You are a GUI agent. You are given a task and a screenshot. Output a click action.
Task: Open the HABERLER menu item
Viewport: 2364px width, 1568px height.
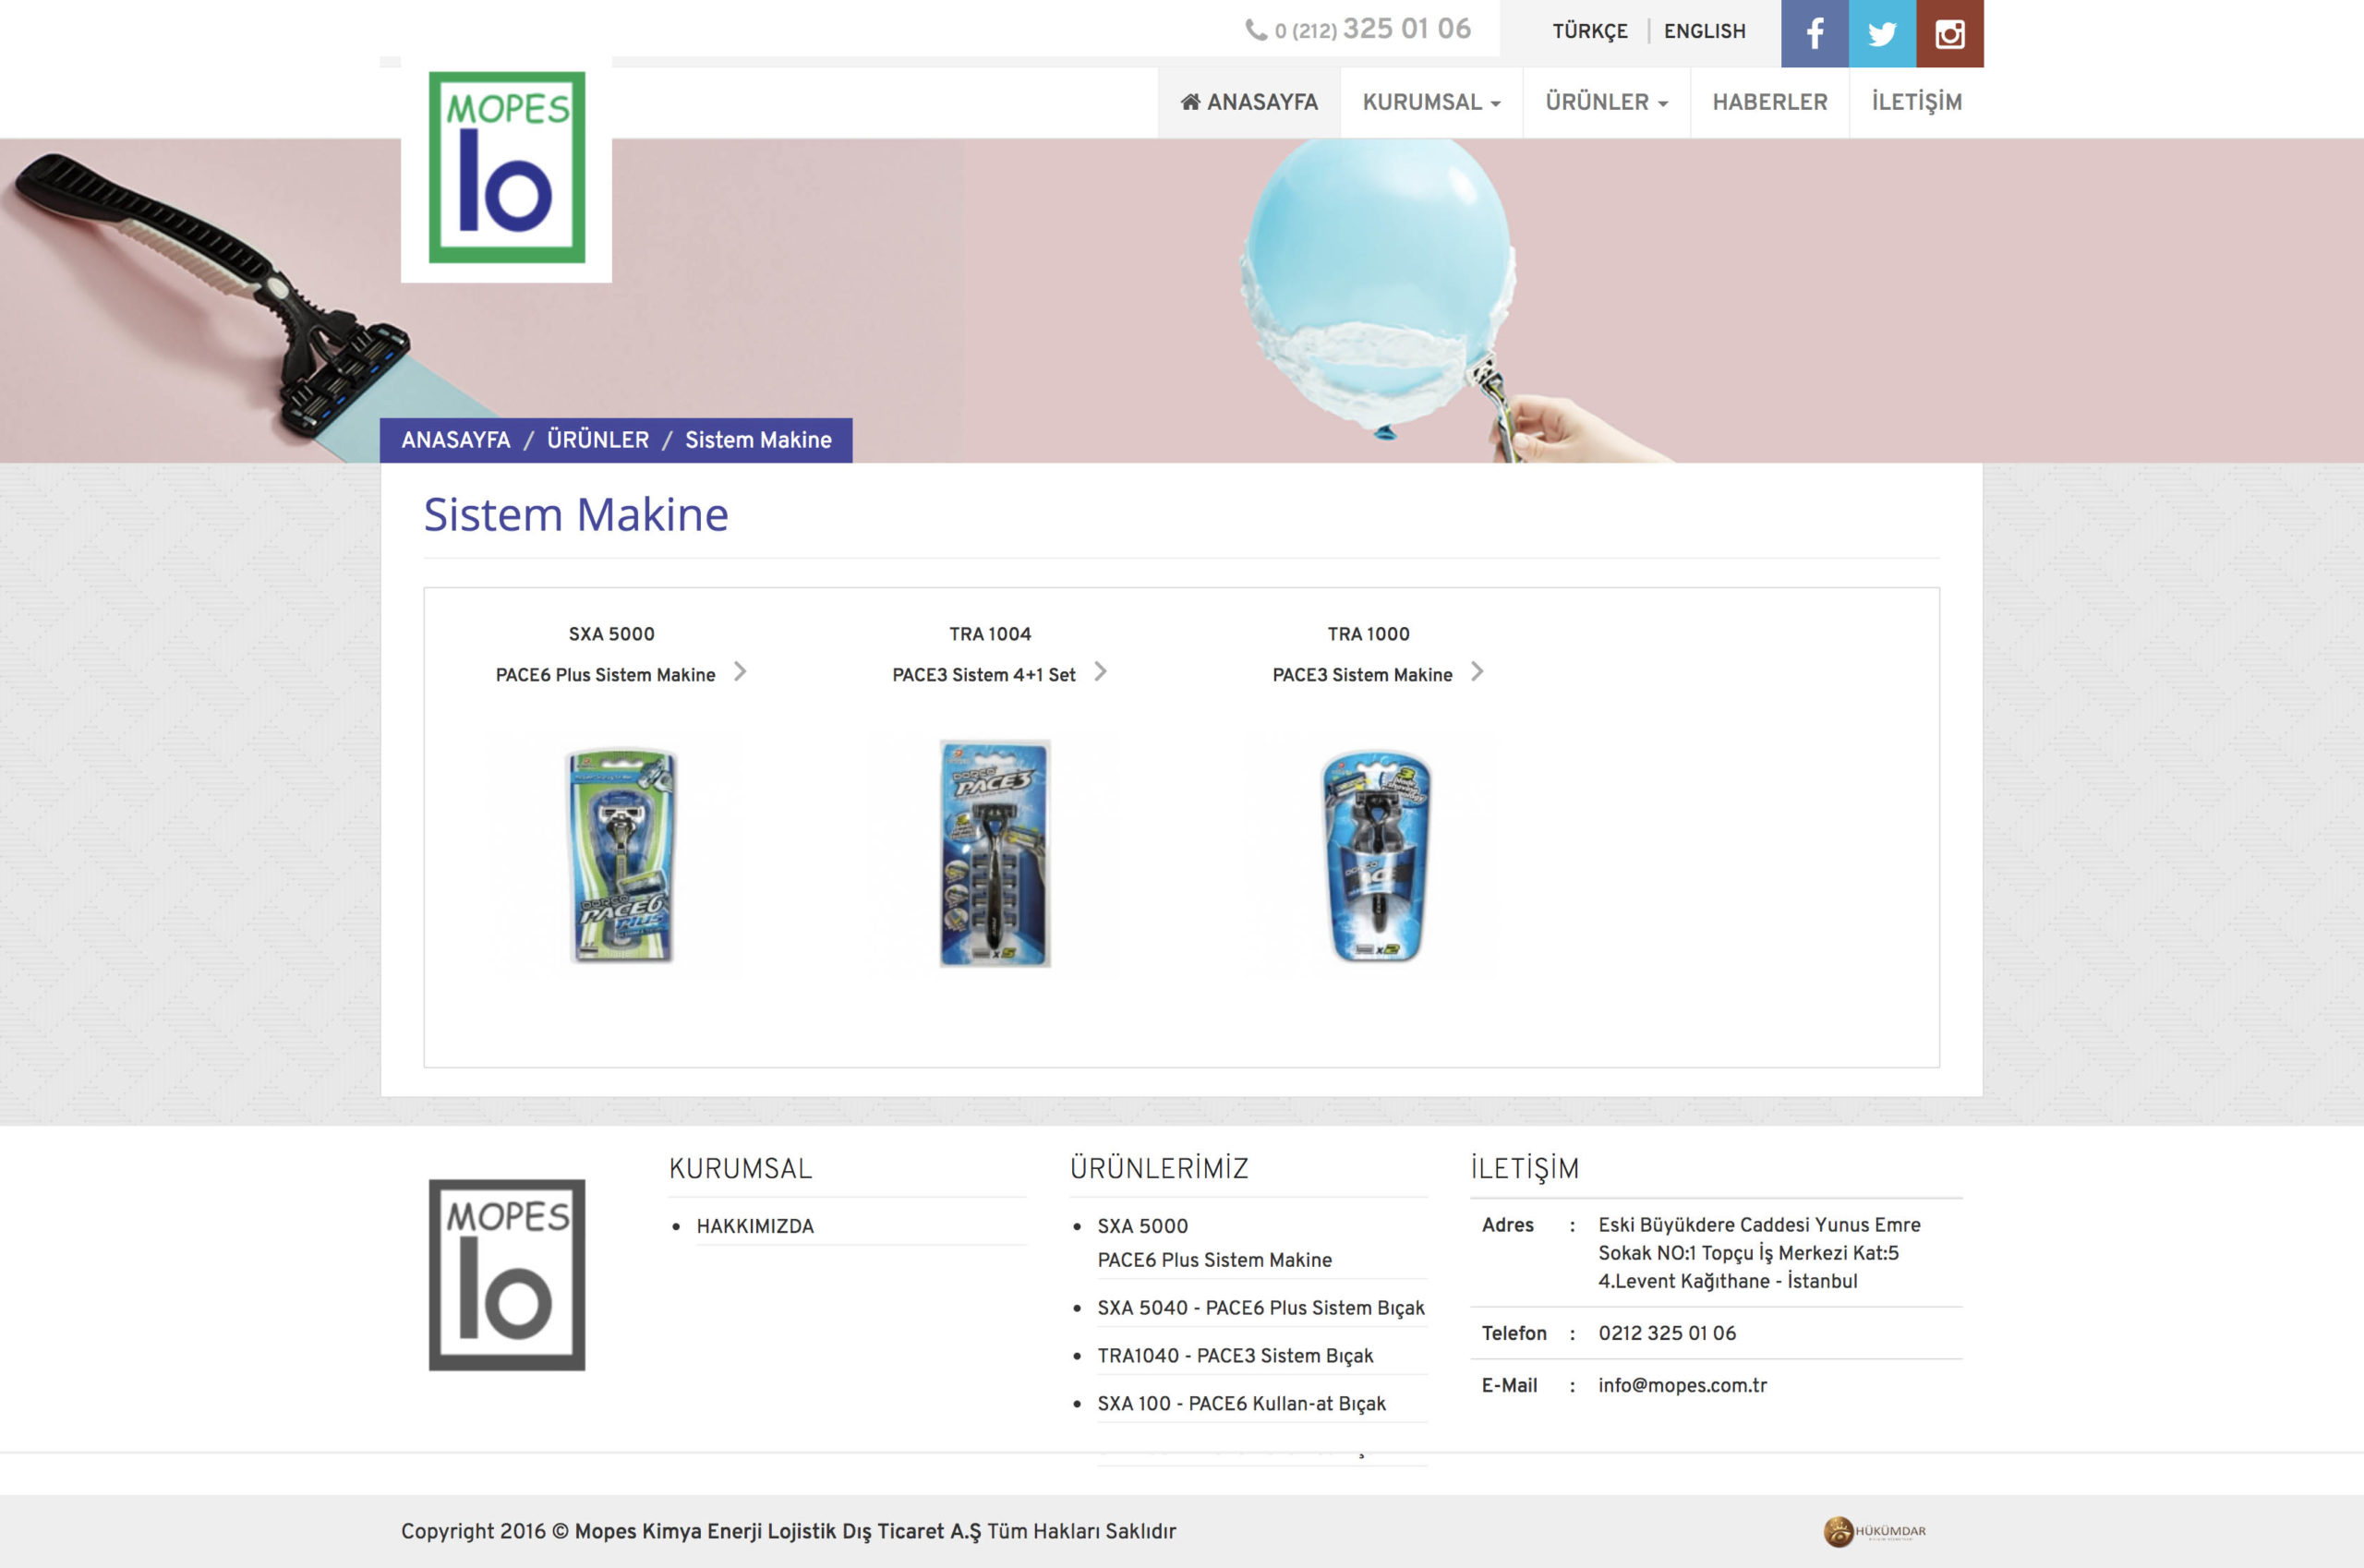(x=1769, y=102)
